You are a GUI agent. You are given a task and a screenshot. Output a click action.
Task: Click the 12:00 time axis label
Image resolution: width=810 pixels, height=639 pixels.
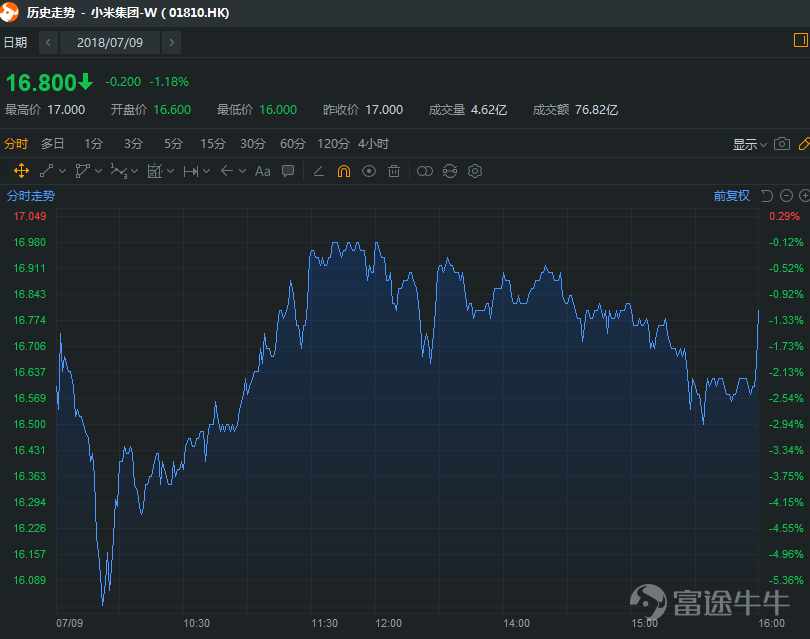388,623
